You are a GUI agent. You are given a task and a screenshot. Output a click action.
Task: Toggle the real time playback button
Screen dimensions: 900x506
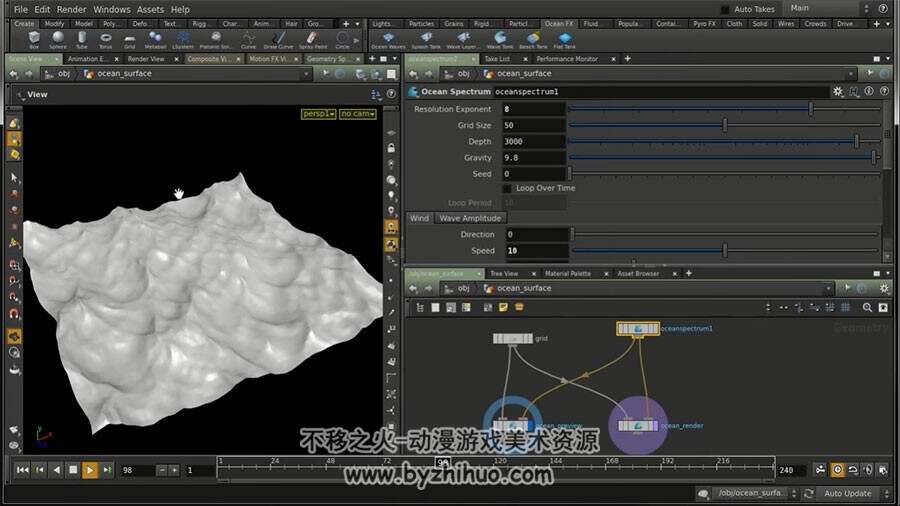(x=837, y=470)
